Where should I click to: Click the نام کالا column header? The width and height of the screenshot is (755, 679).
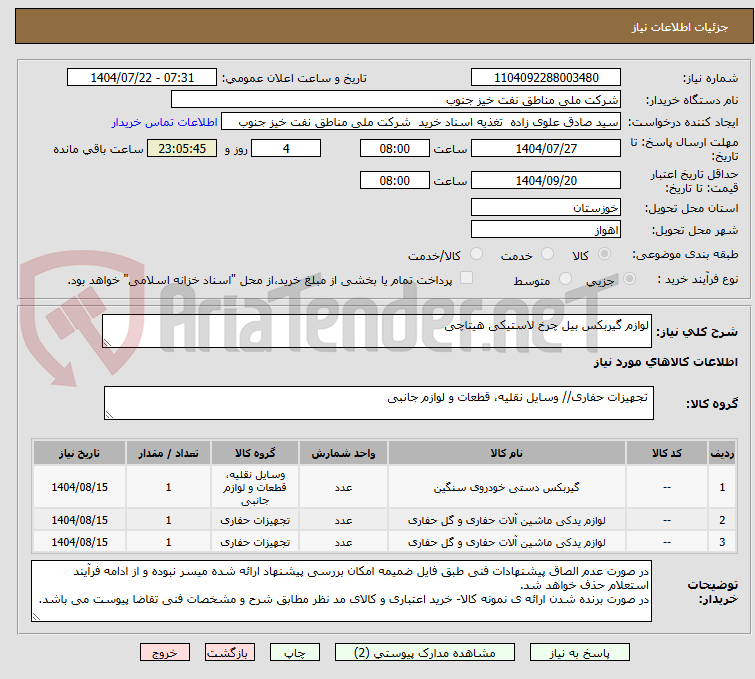click(507, 453)
